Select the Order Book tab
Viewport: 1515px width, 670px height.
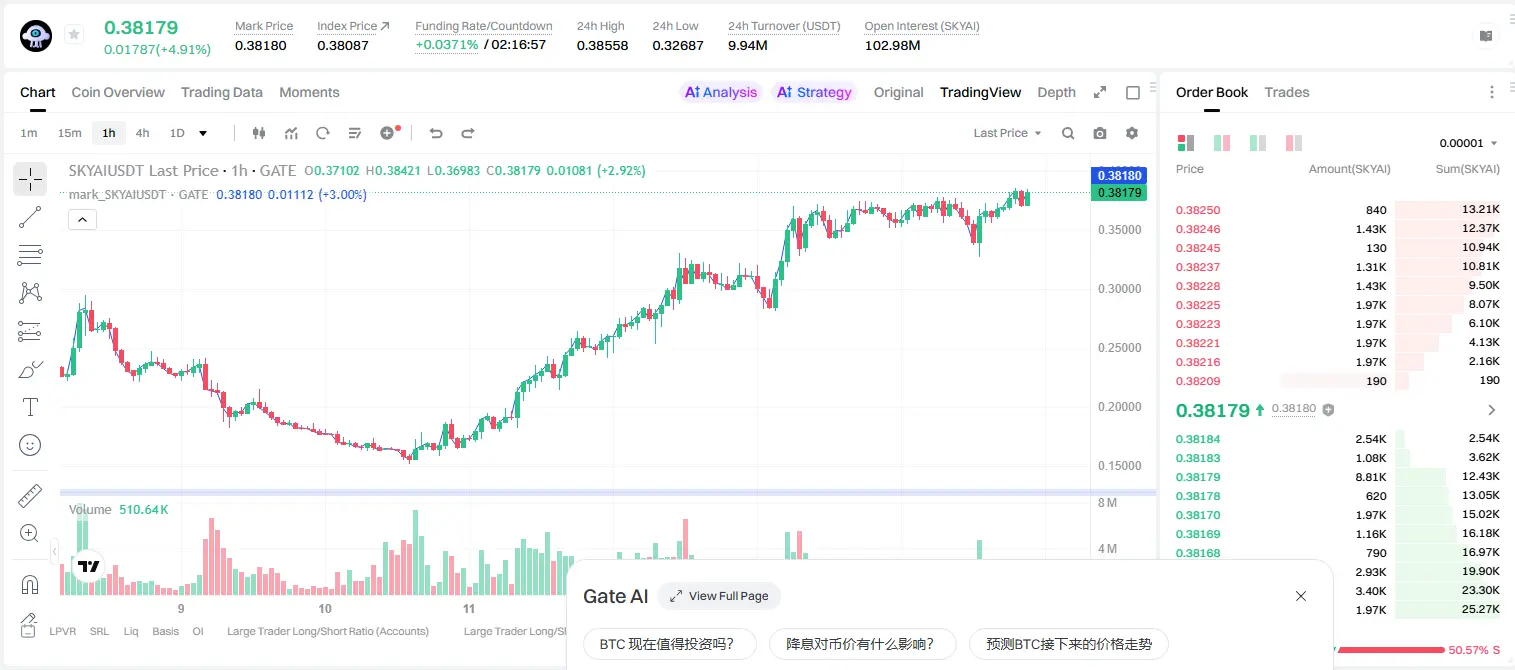1212,92
